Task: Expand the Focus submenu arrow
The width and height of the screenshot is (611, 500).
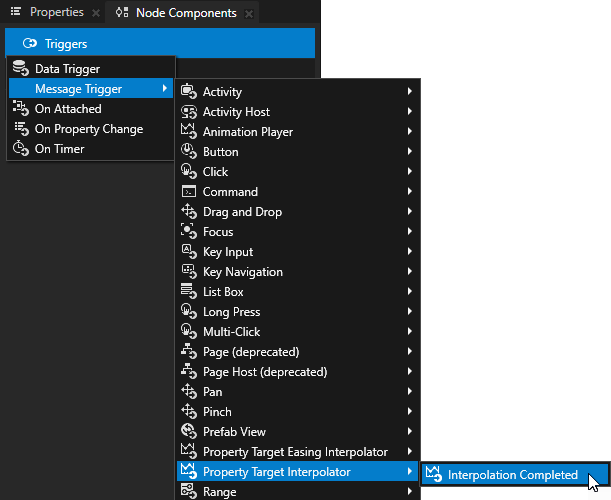Action: click(x=410, y=232)
